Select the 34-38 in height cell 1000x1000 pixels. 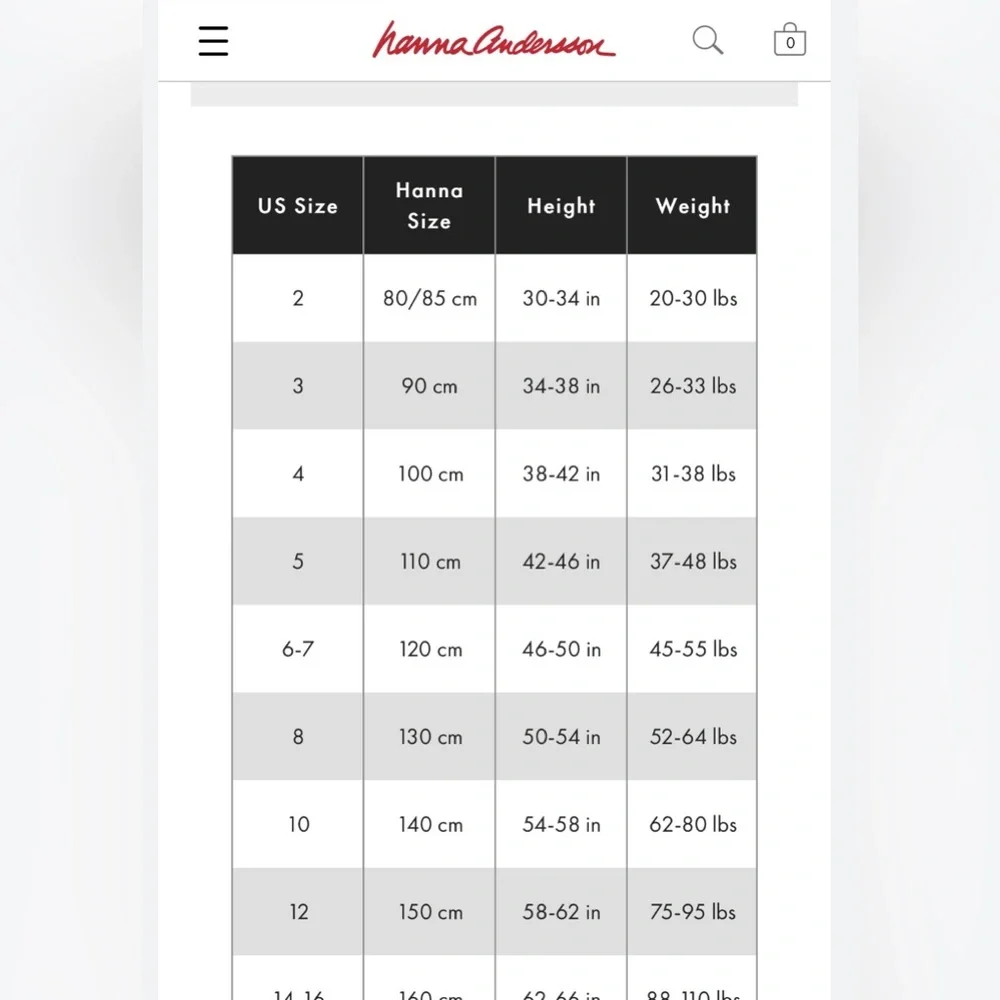pos(561,386)
